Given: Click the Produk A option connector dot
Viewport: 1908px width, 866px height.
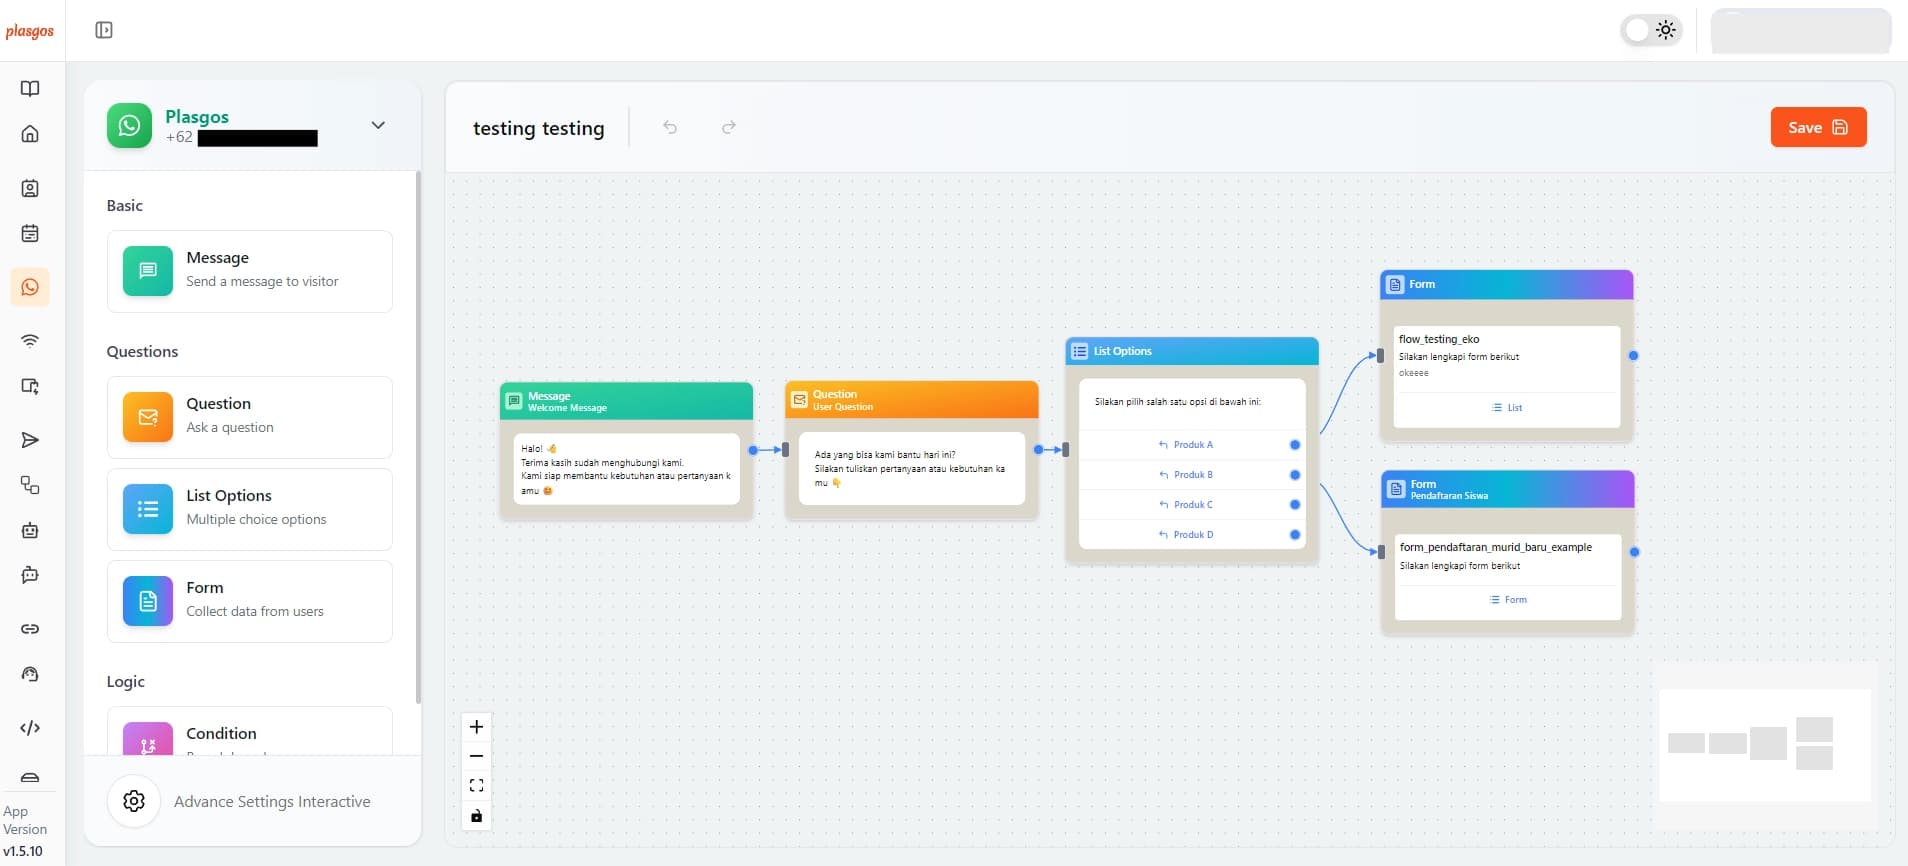Looking at the screenshot, I should 1295,445.
